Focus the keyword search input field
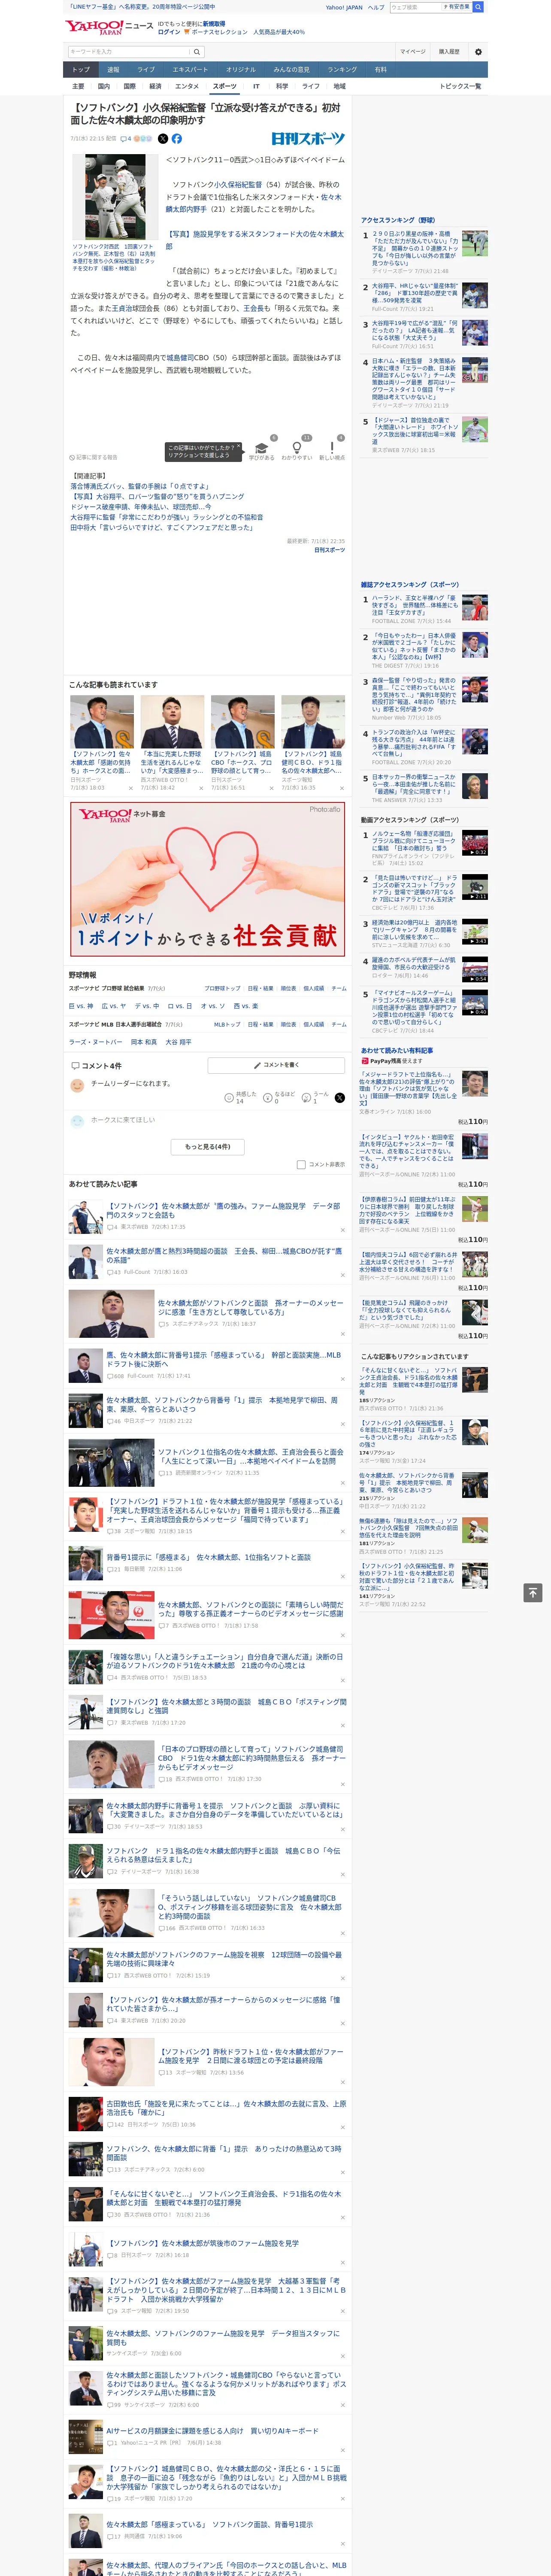Screen dimensions: 551x2576 [x=128, y=51]
